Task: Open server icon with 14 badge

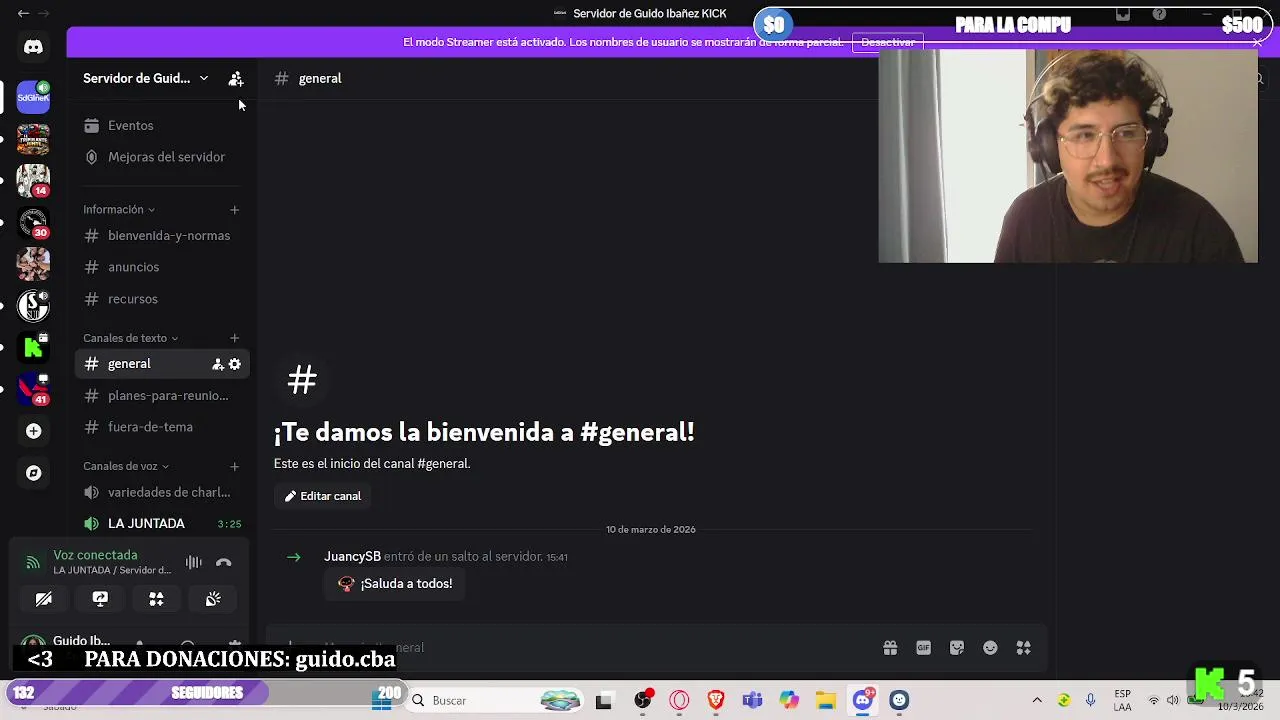Action: 33,180
